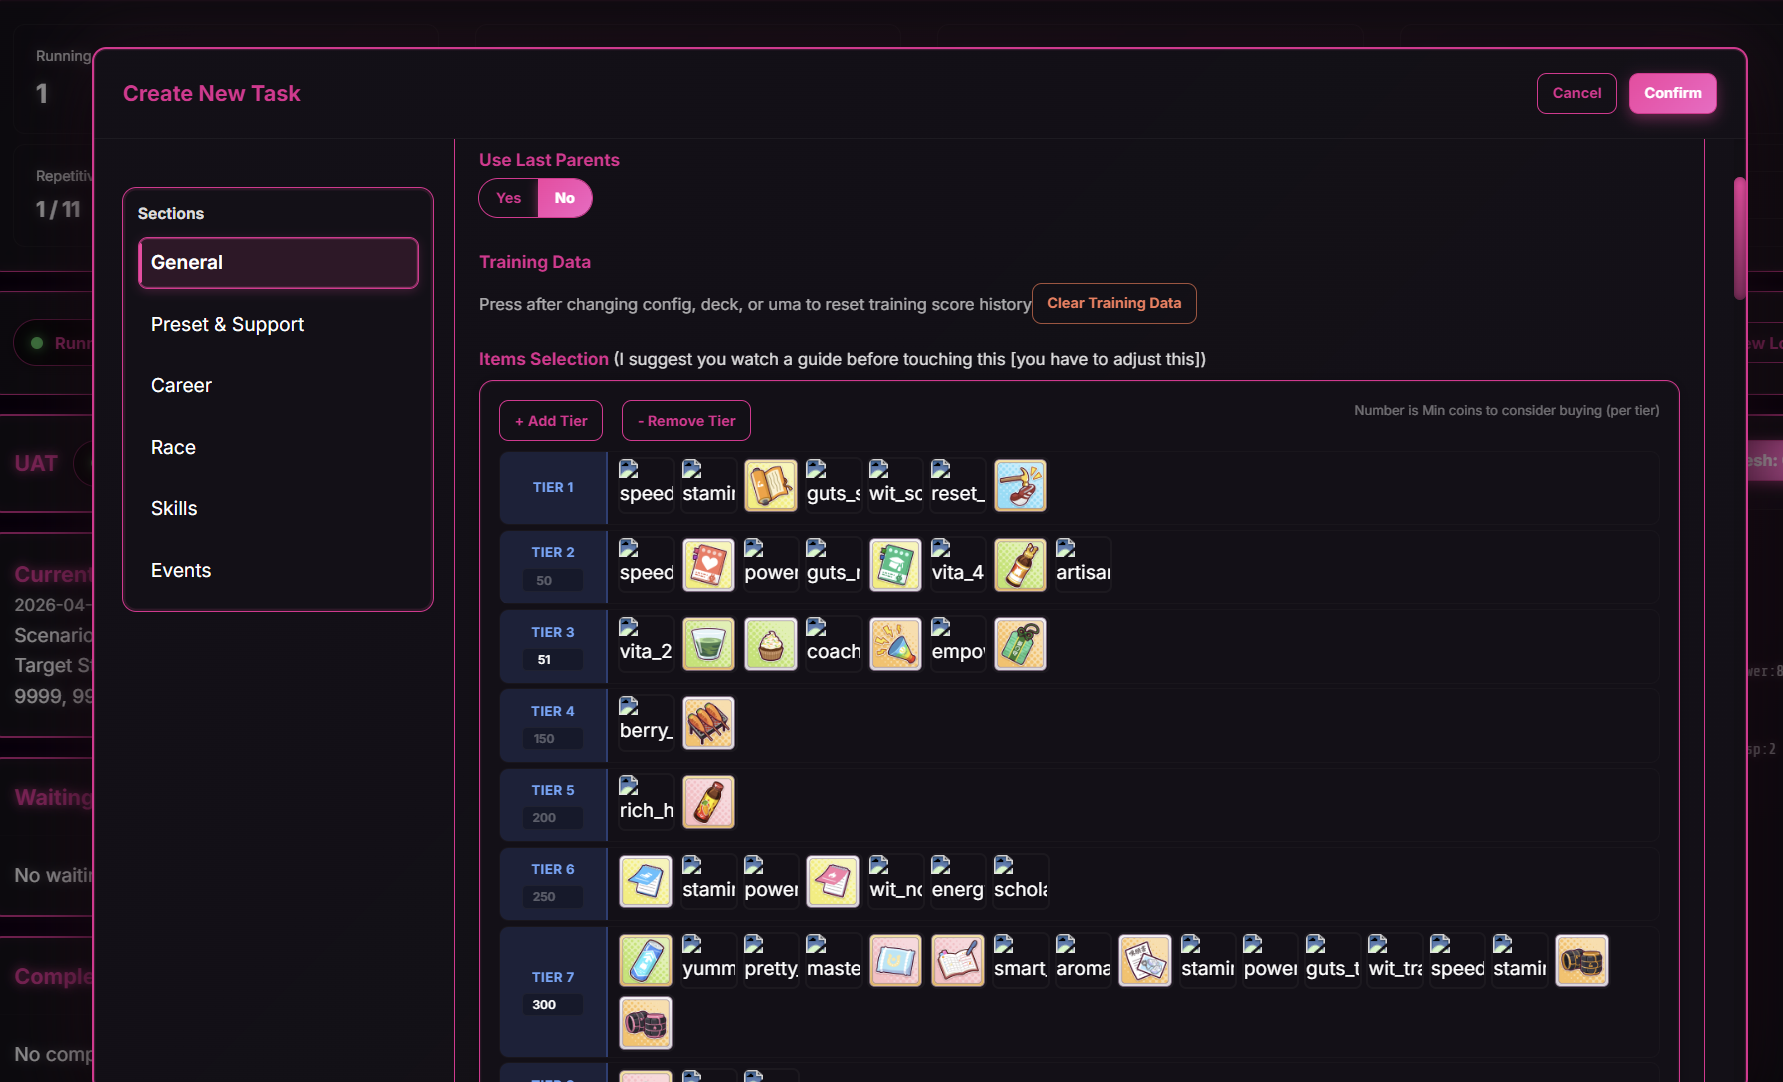Select the red drink bottle icon in Tier 5

click(708, 802)
